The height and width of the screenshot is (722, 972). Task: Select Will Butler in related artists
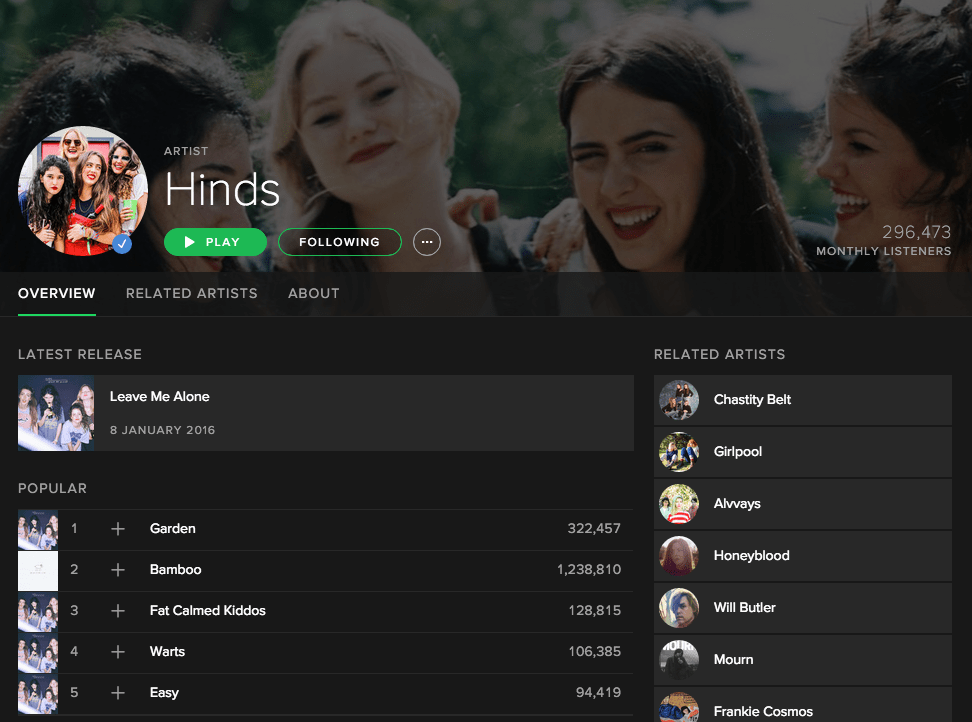(x=744, y=608)
